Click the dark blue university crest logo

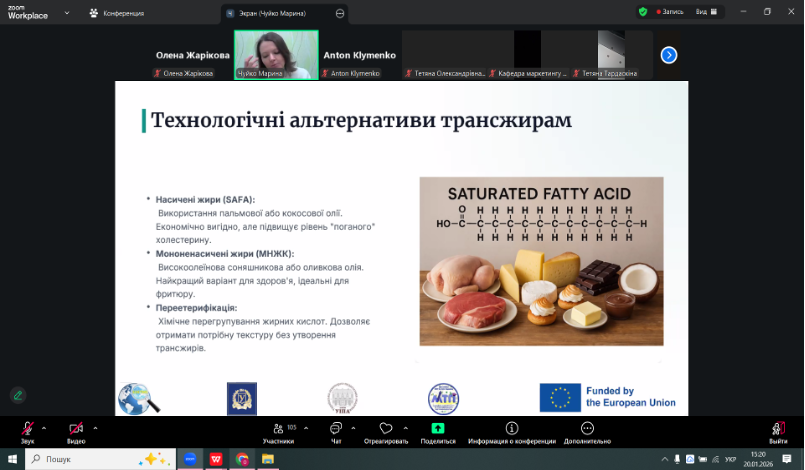point(242,399)
